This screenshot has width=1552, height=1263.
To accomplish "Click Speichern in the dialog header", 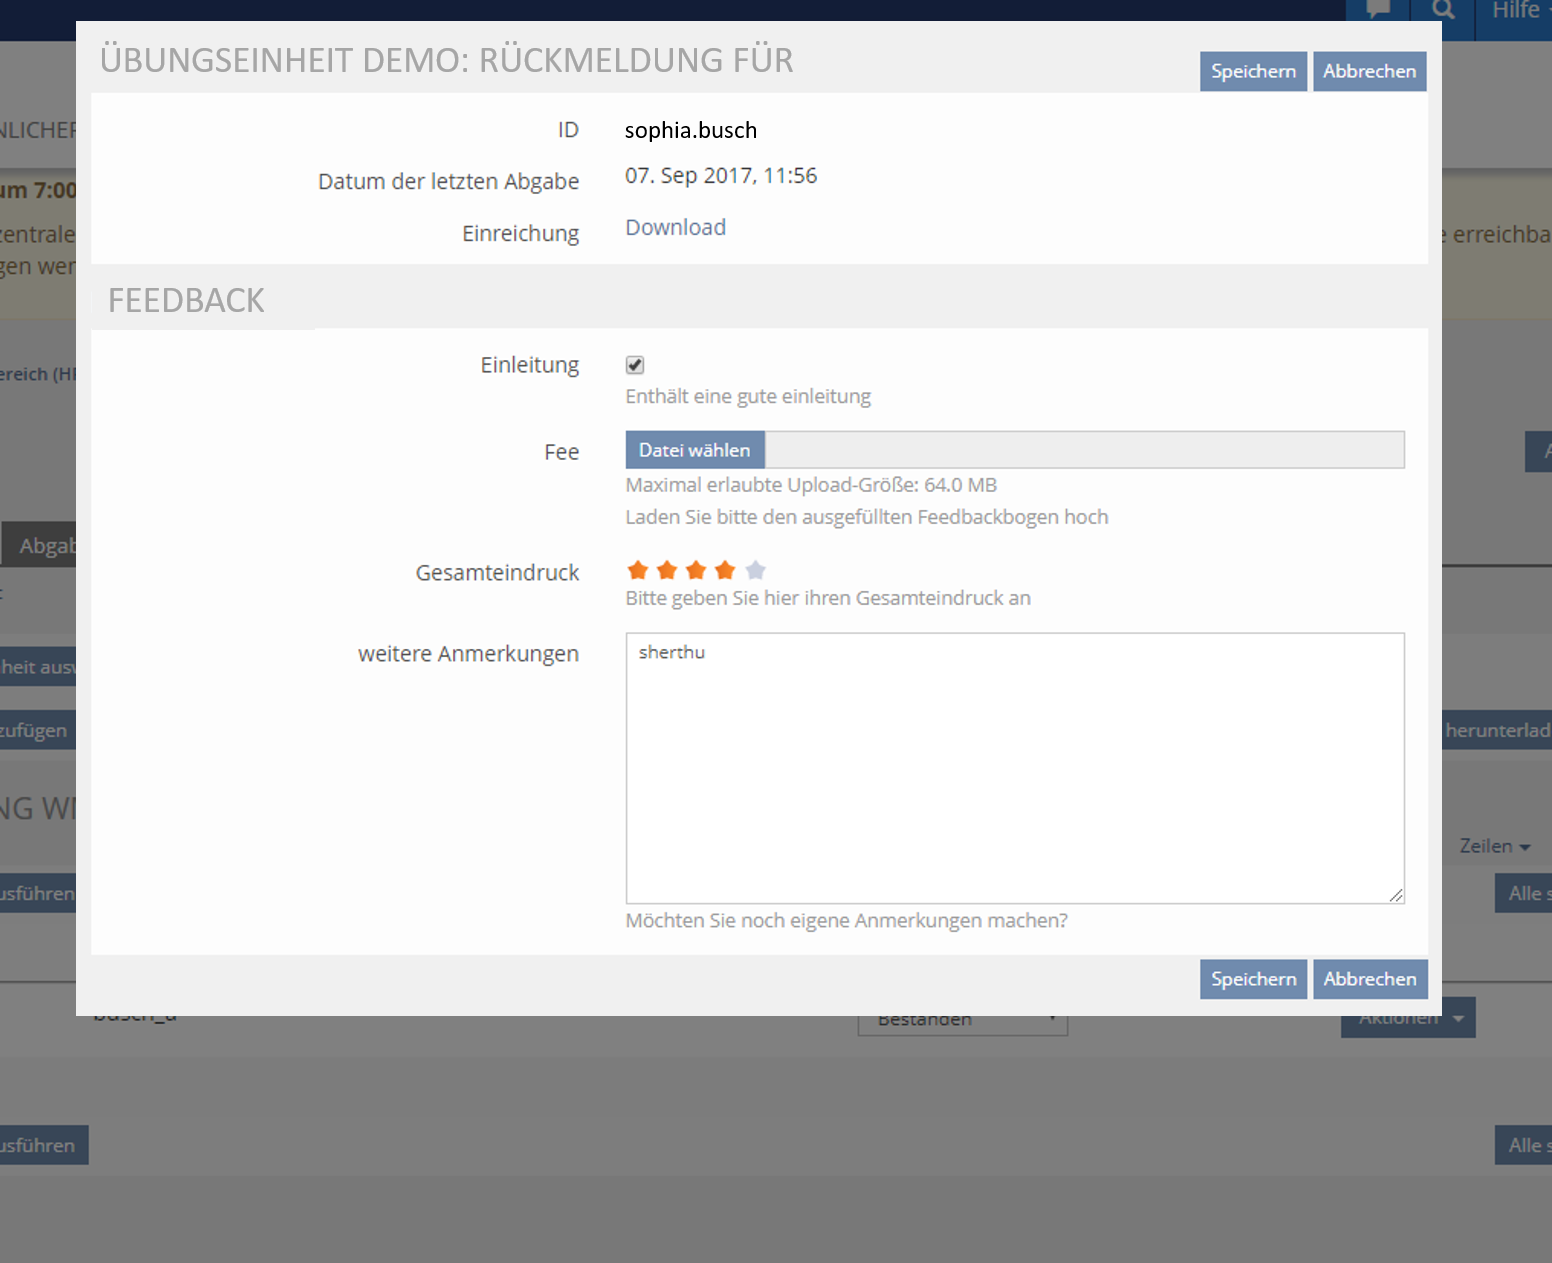I will [x=1253, y=71].
